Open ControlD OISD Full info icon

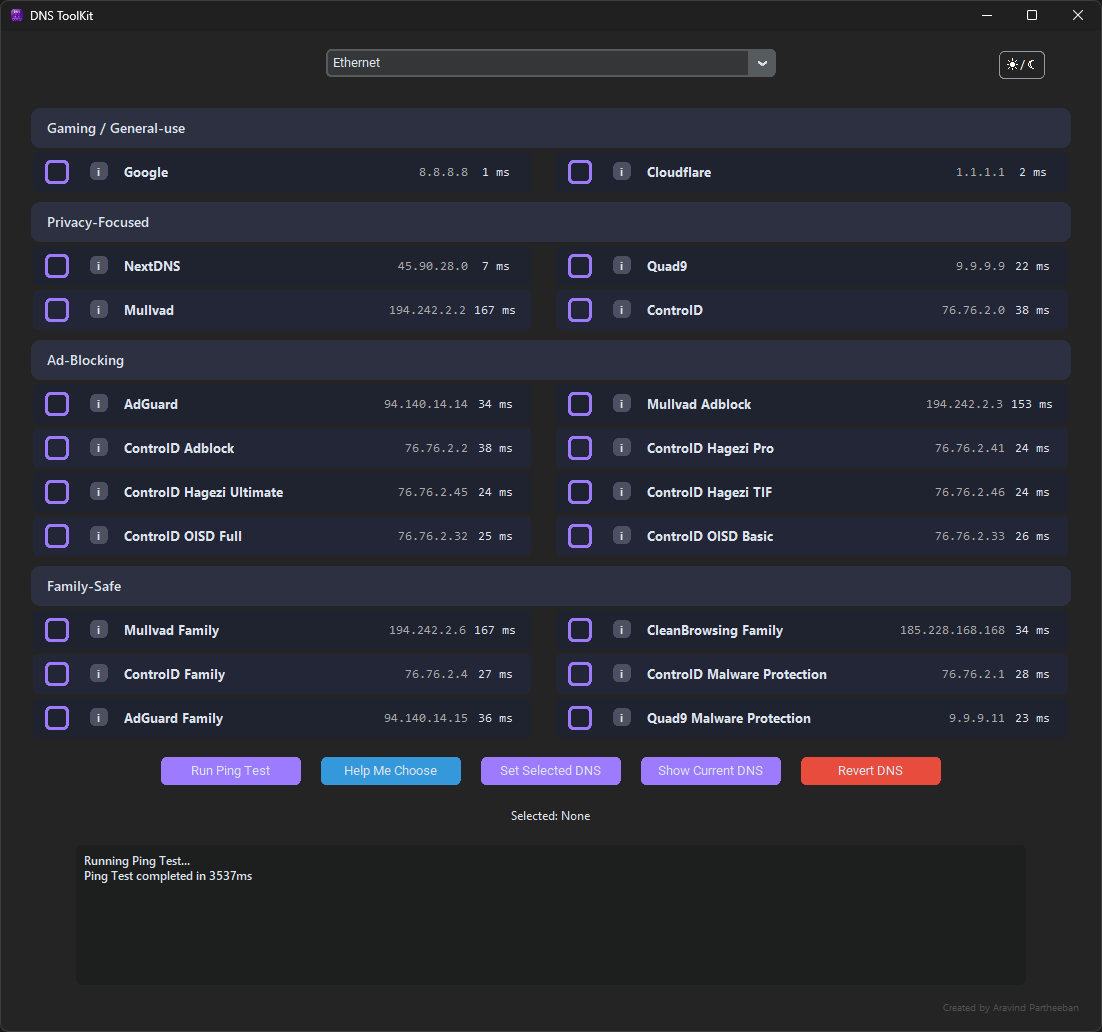coord(98,536)
